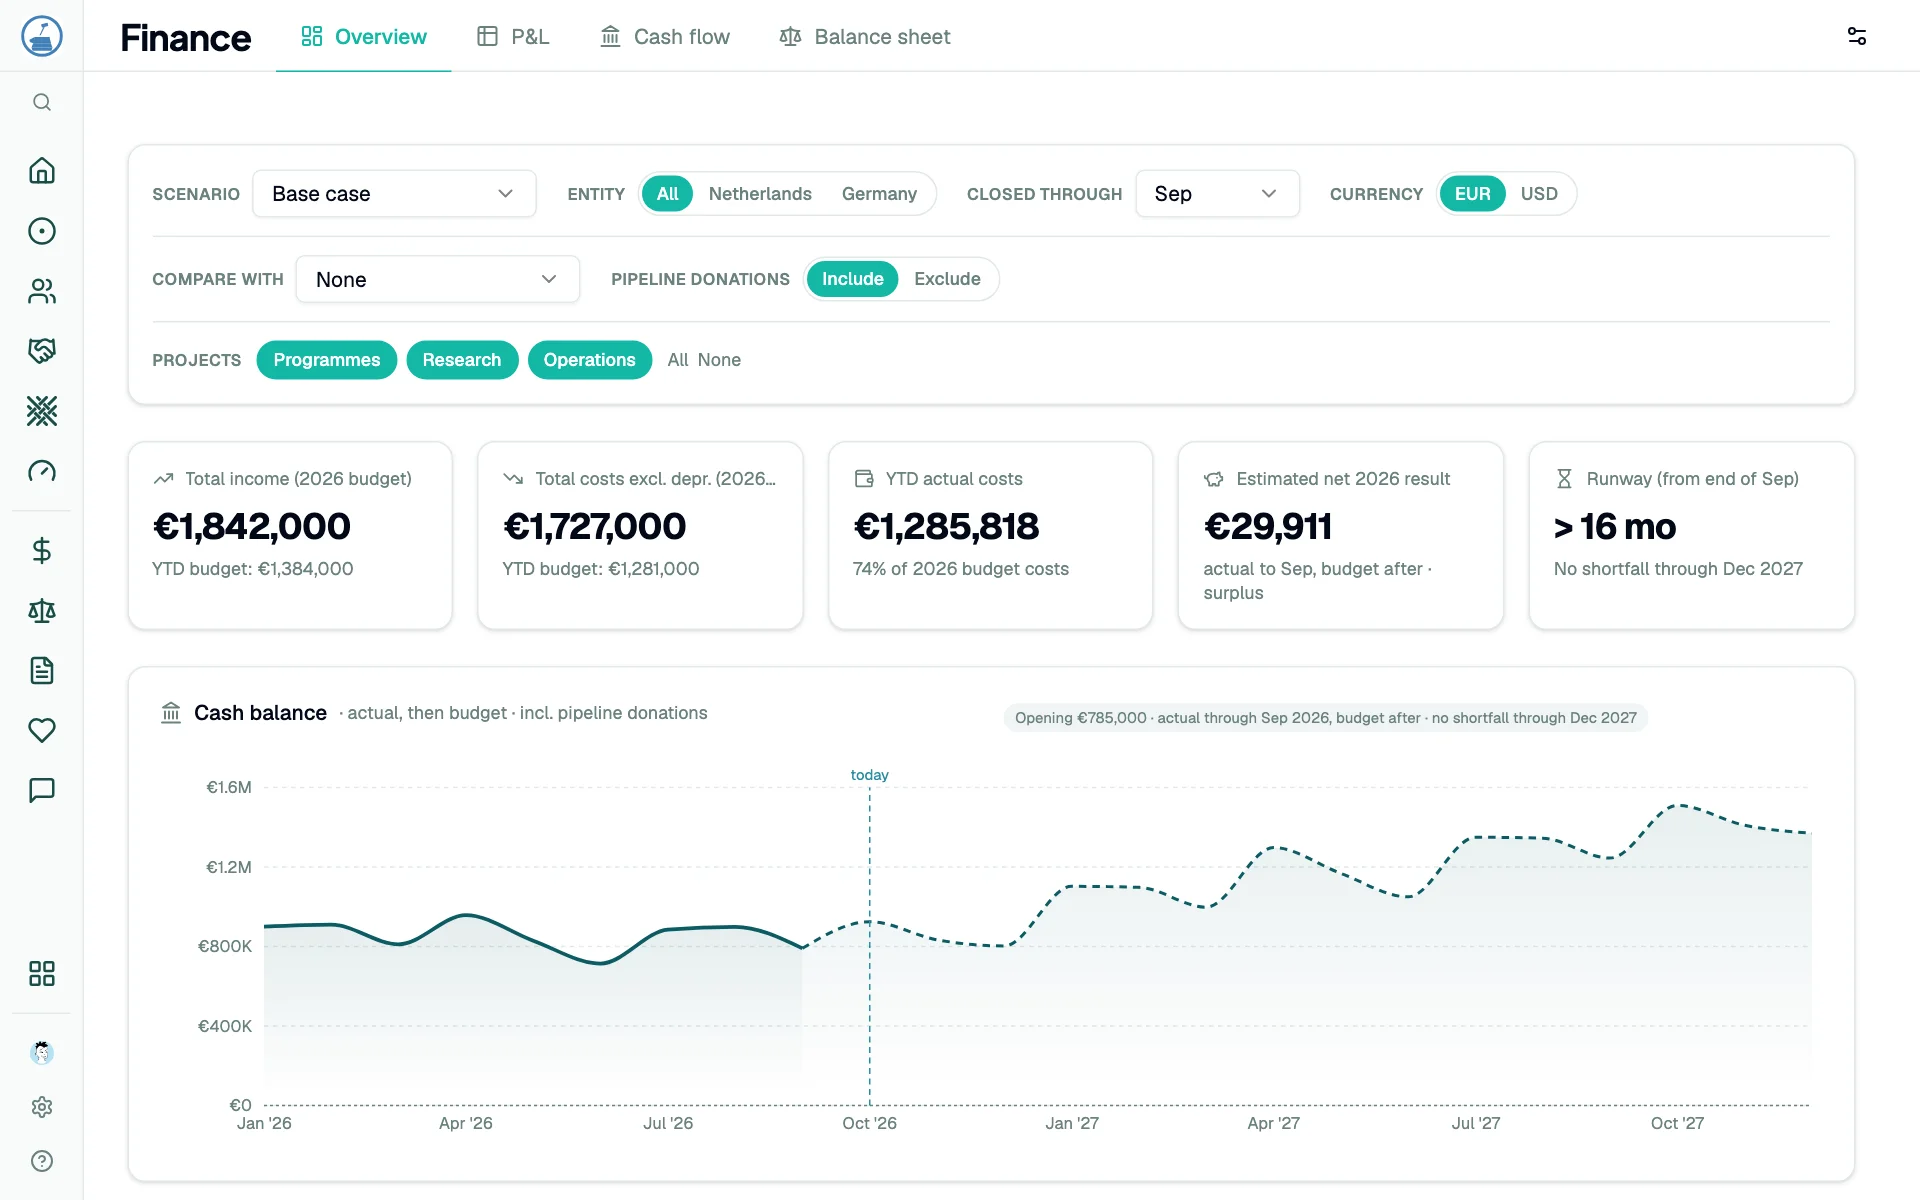Viewport: 1920px width, 1200px height.
Task: Open the chat bubble icon in sidebar
Action: (x=42, y=791)
